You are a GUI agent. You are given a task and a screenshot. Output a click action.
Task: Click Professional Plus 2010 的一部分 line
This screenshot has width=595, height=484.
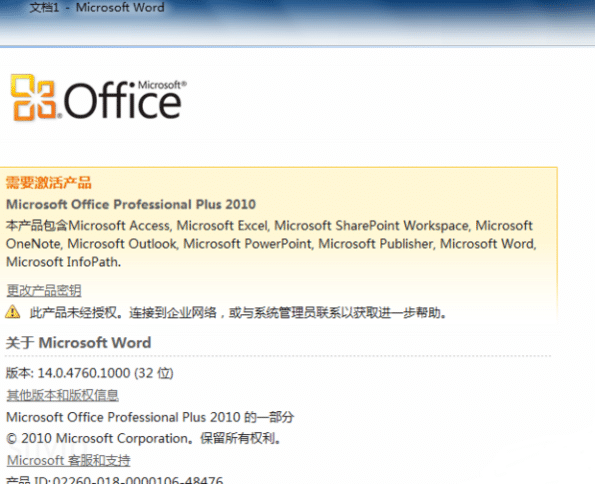[150, 417]
